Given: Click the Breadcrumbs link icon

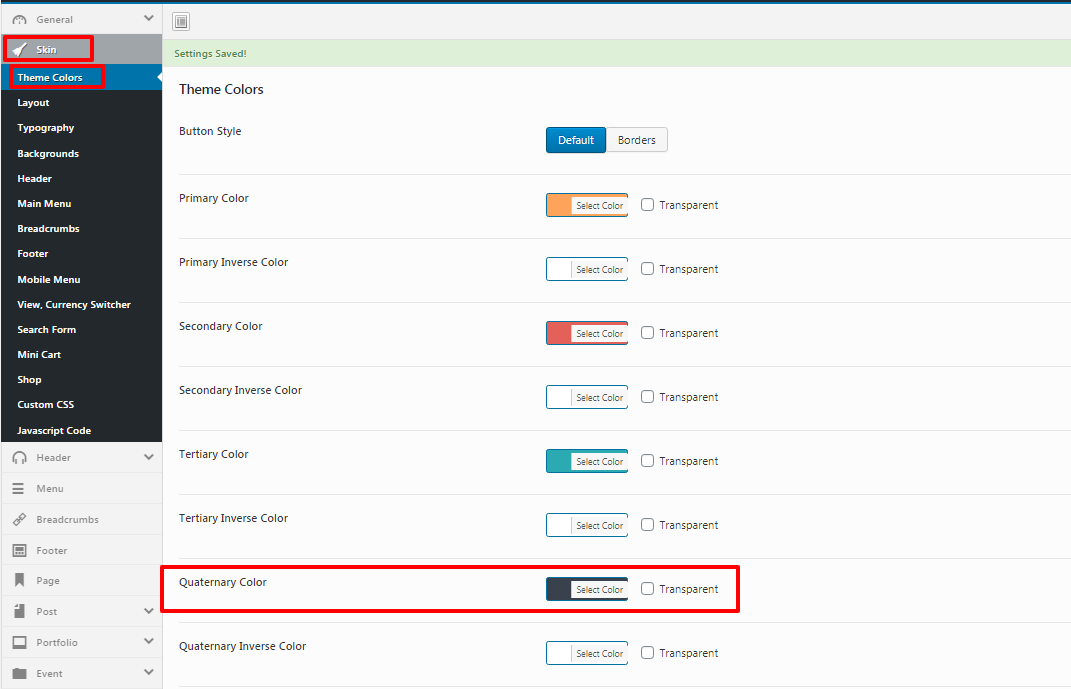Looking at the screenshot, I should pyautogui.click(x=19, y=520).
